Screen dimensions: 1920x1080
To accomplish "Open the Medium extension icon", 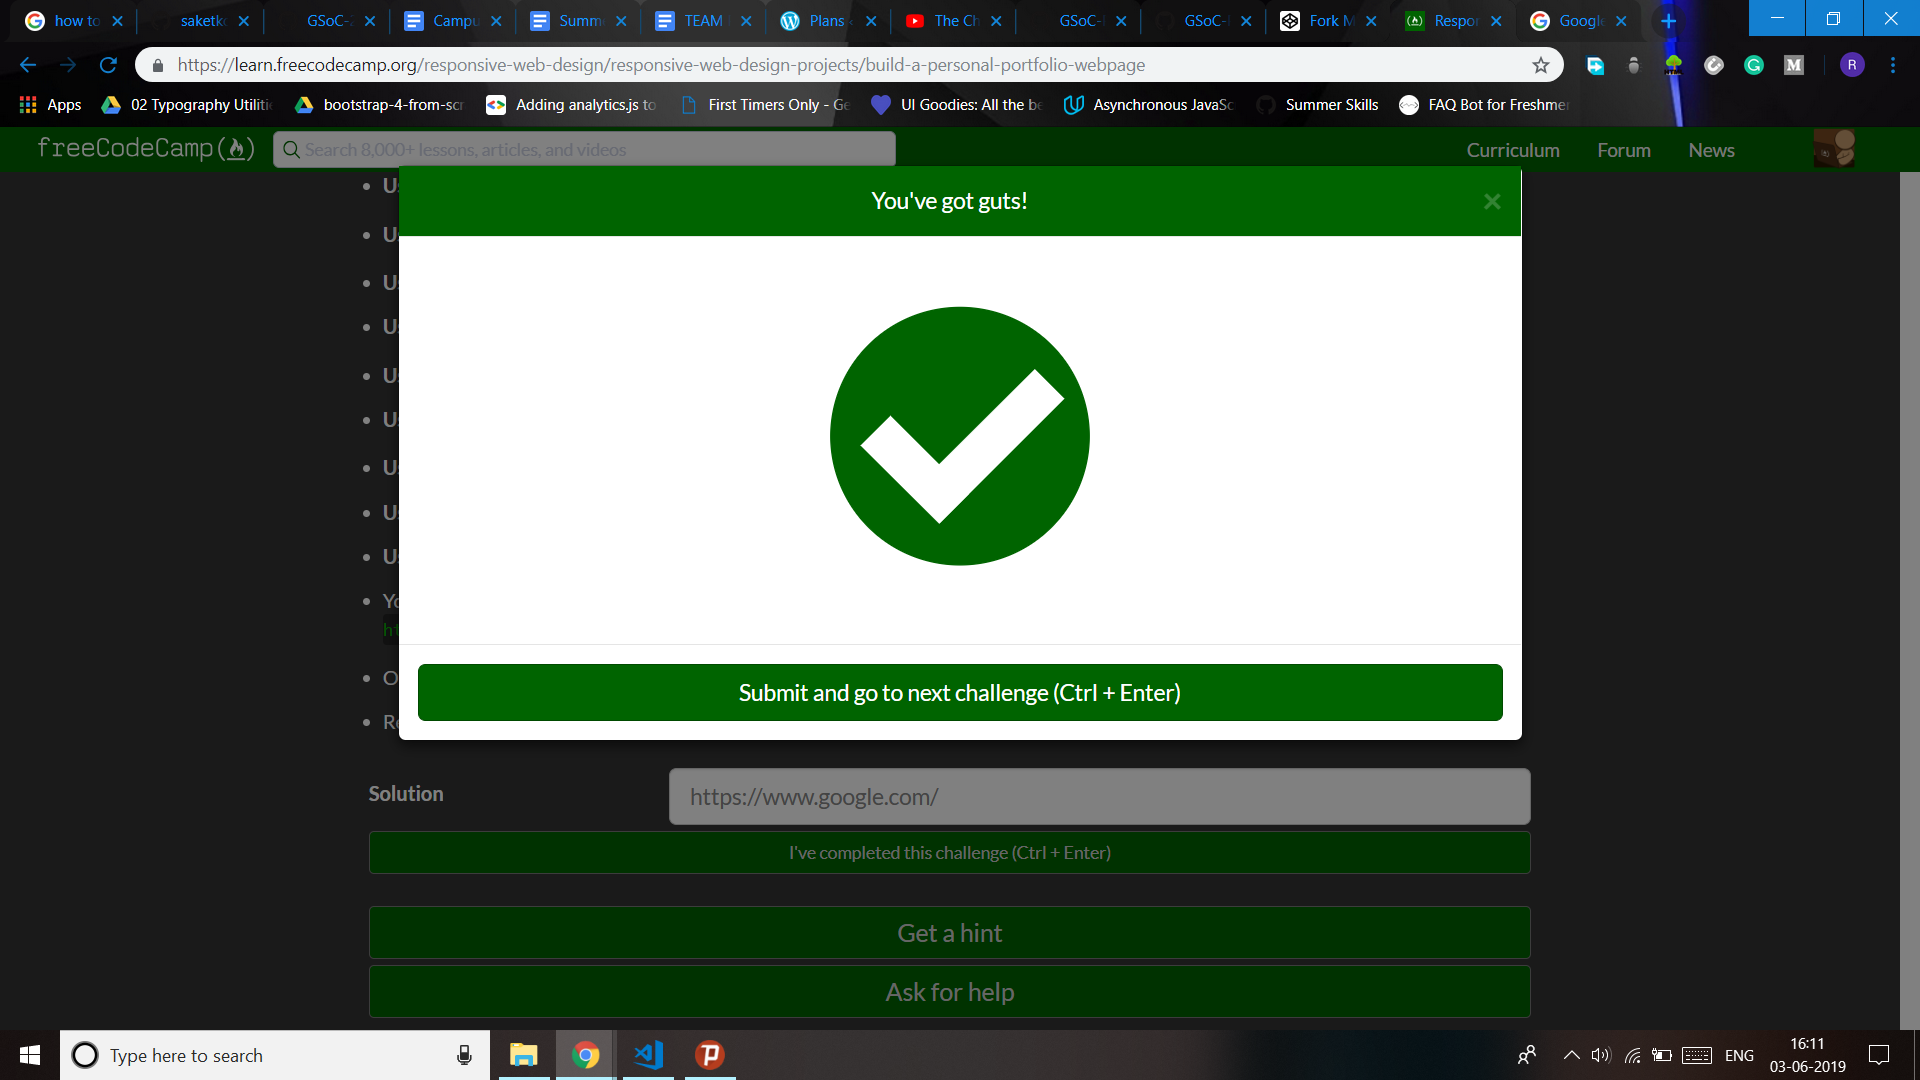I will pos(1794,64).
